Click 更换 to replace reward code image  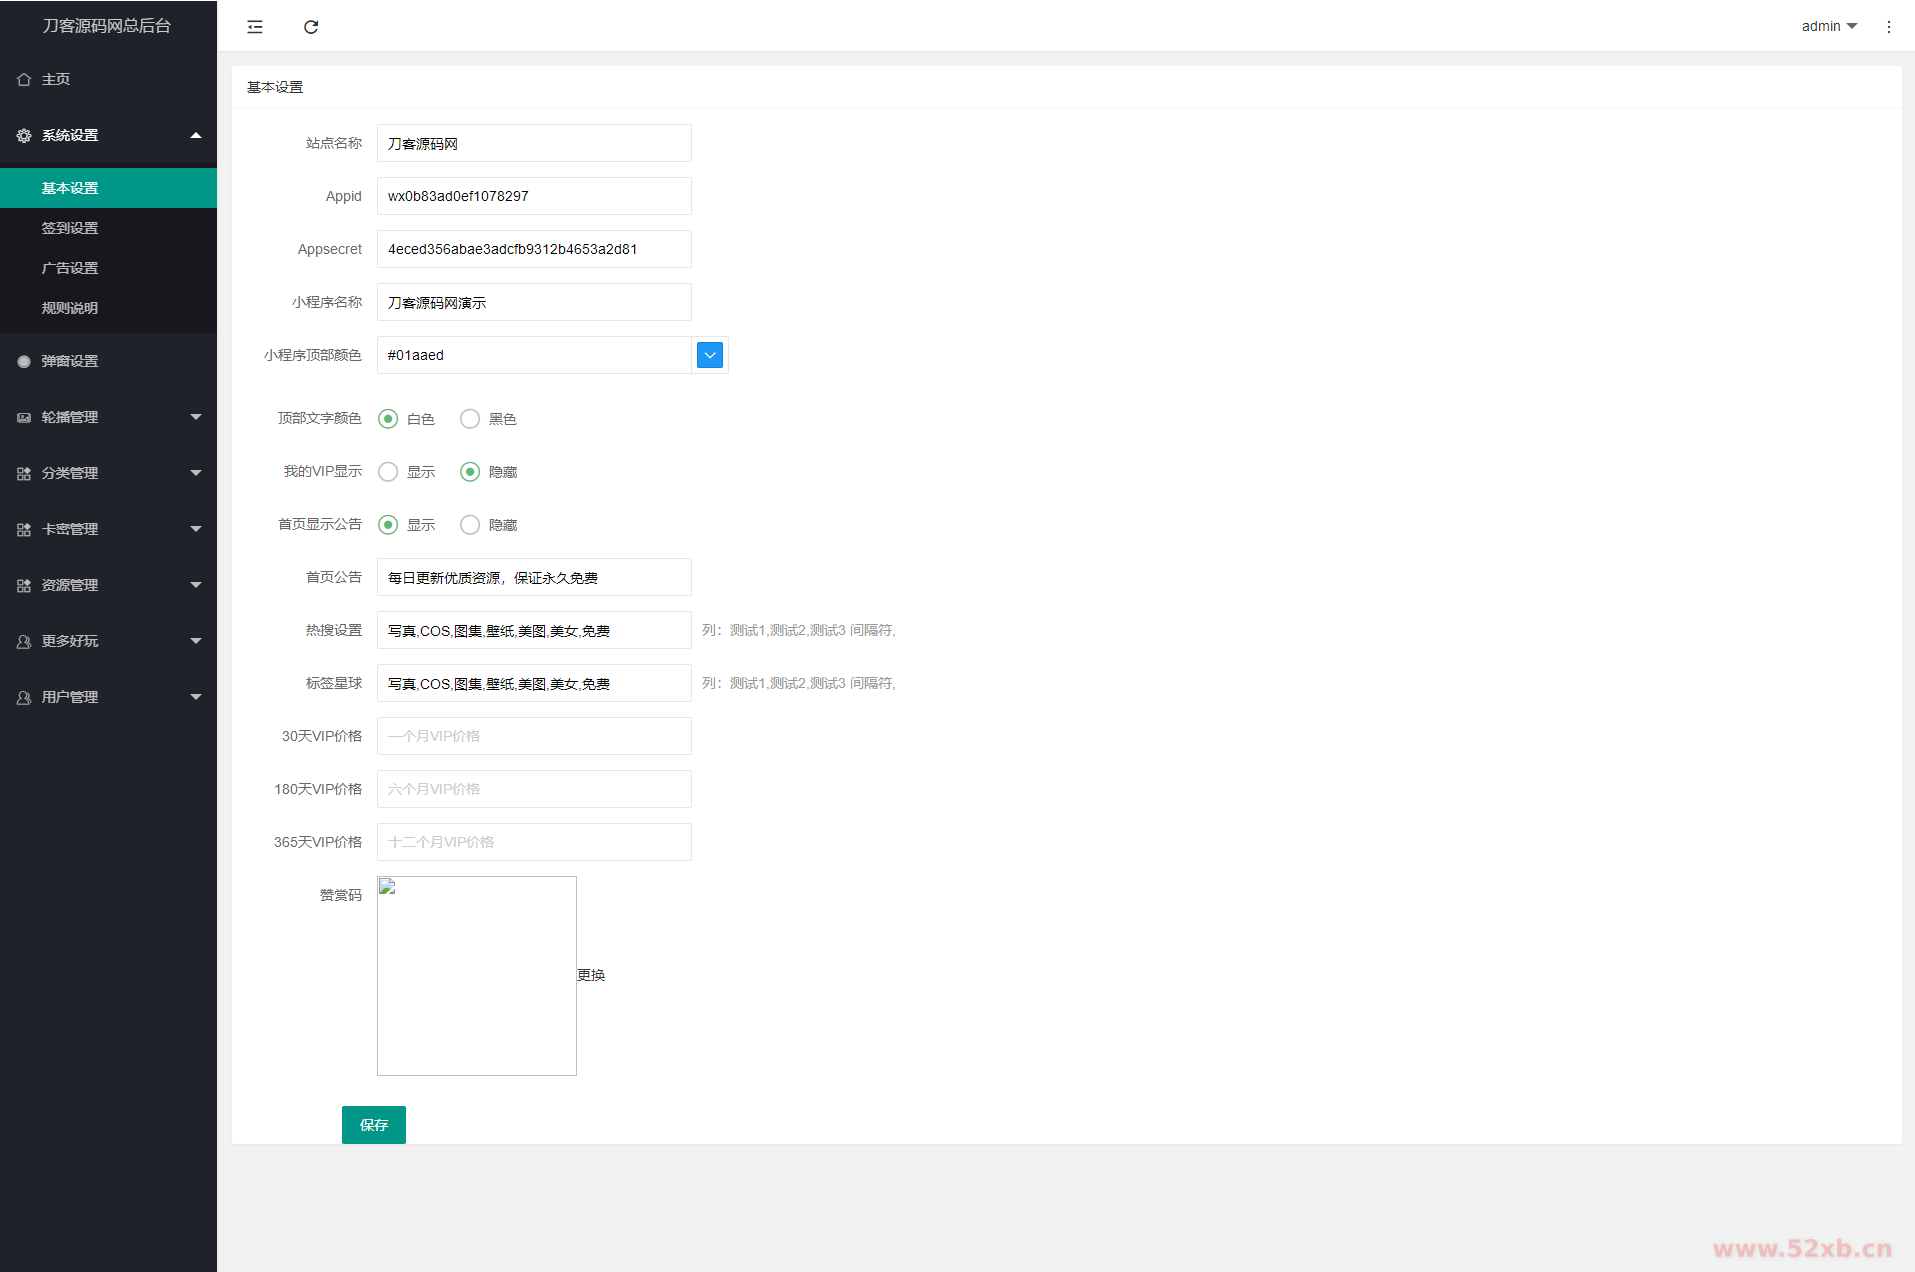click(x=591, y=975)
